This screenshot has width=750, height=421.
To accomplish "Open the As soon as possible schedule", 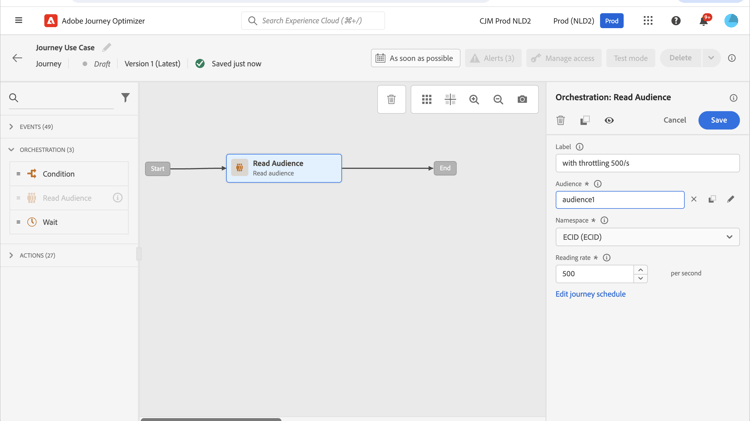I will (x=415, y=58).
